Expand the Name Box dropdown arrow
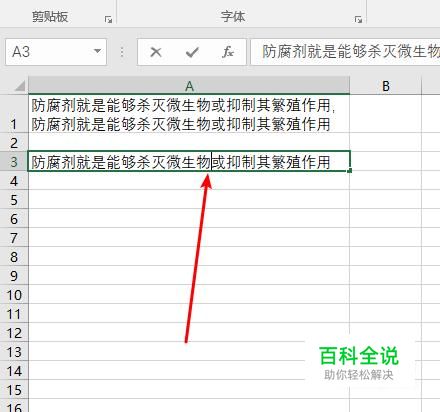 pyautogui.click(x=97, y=51)
